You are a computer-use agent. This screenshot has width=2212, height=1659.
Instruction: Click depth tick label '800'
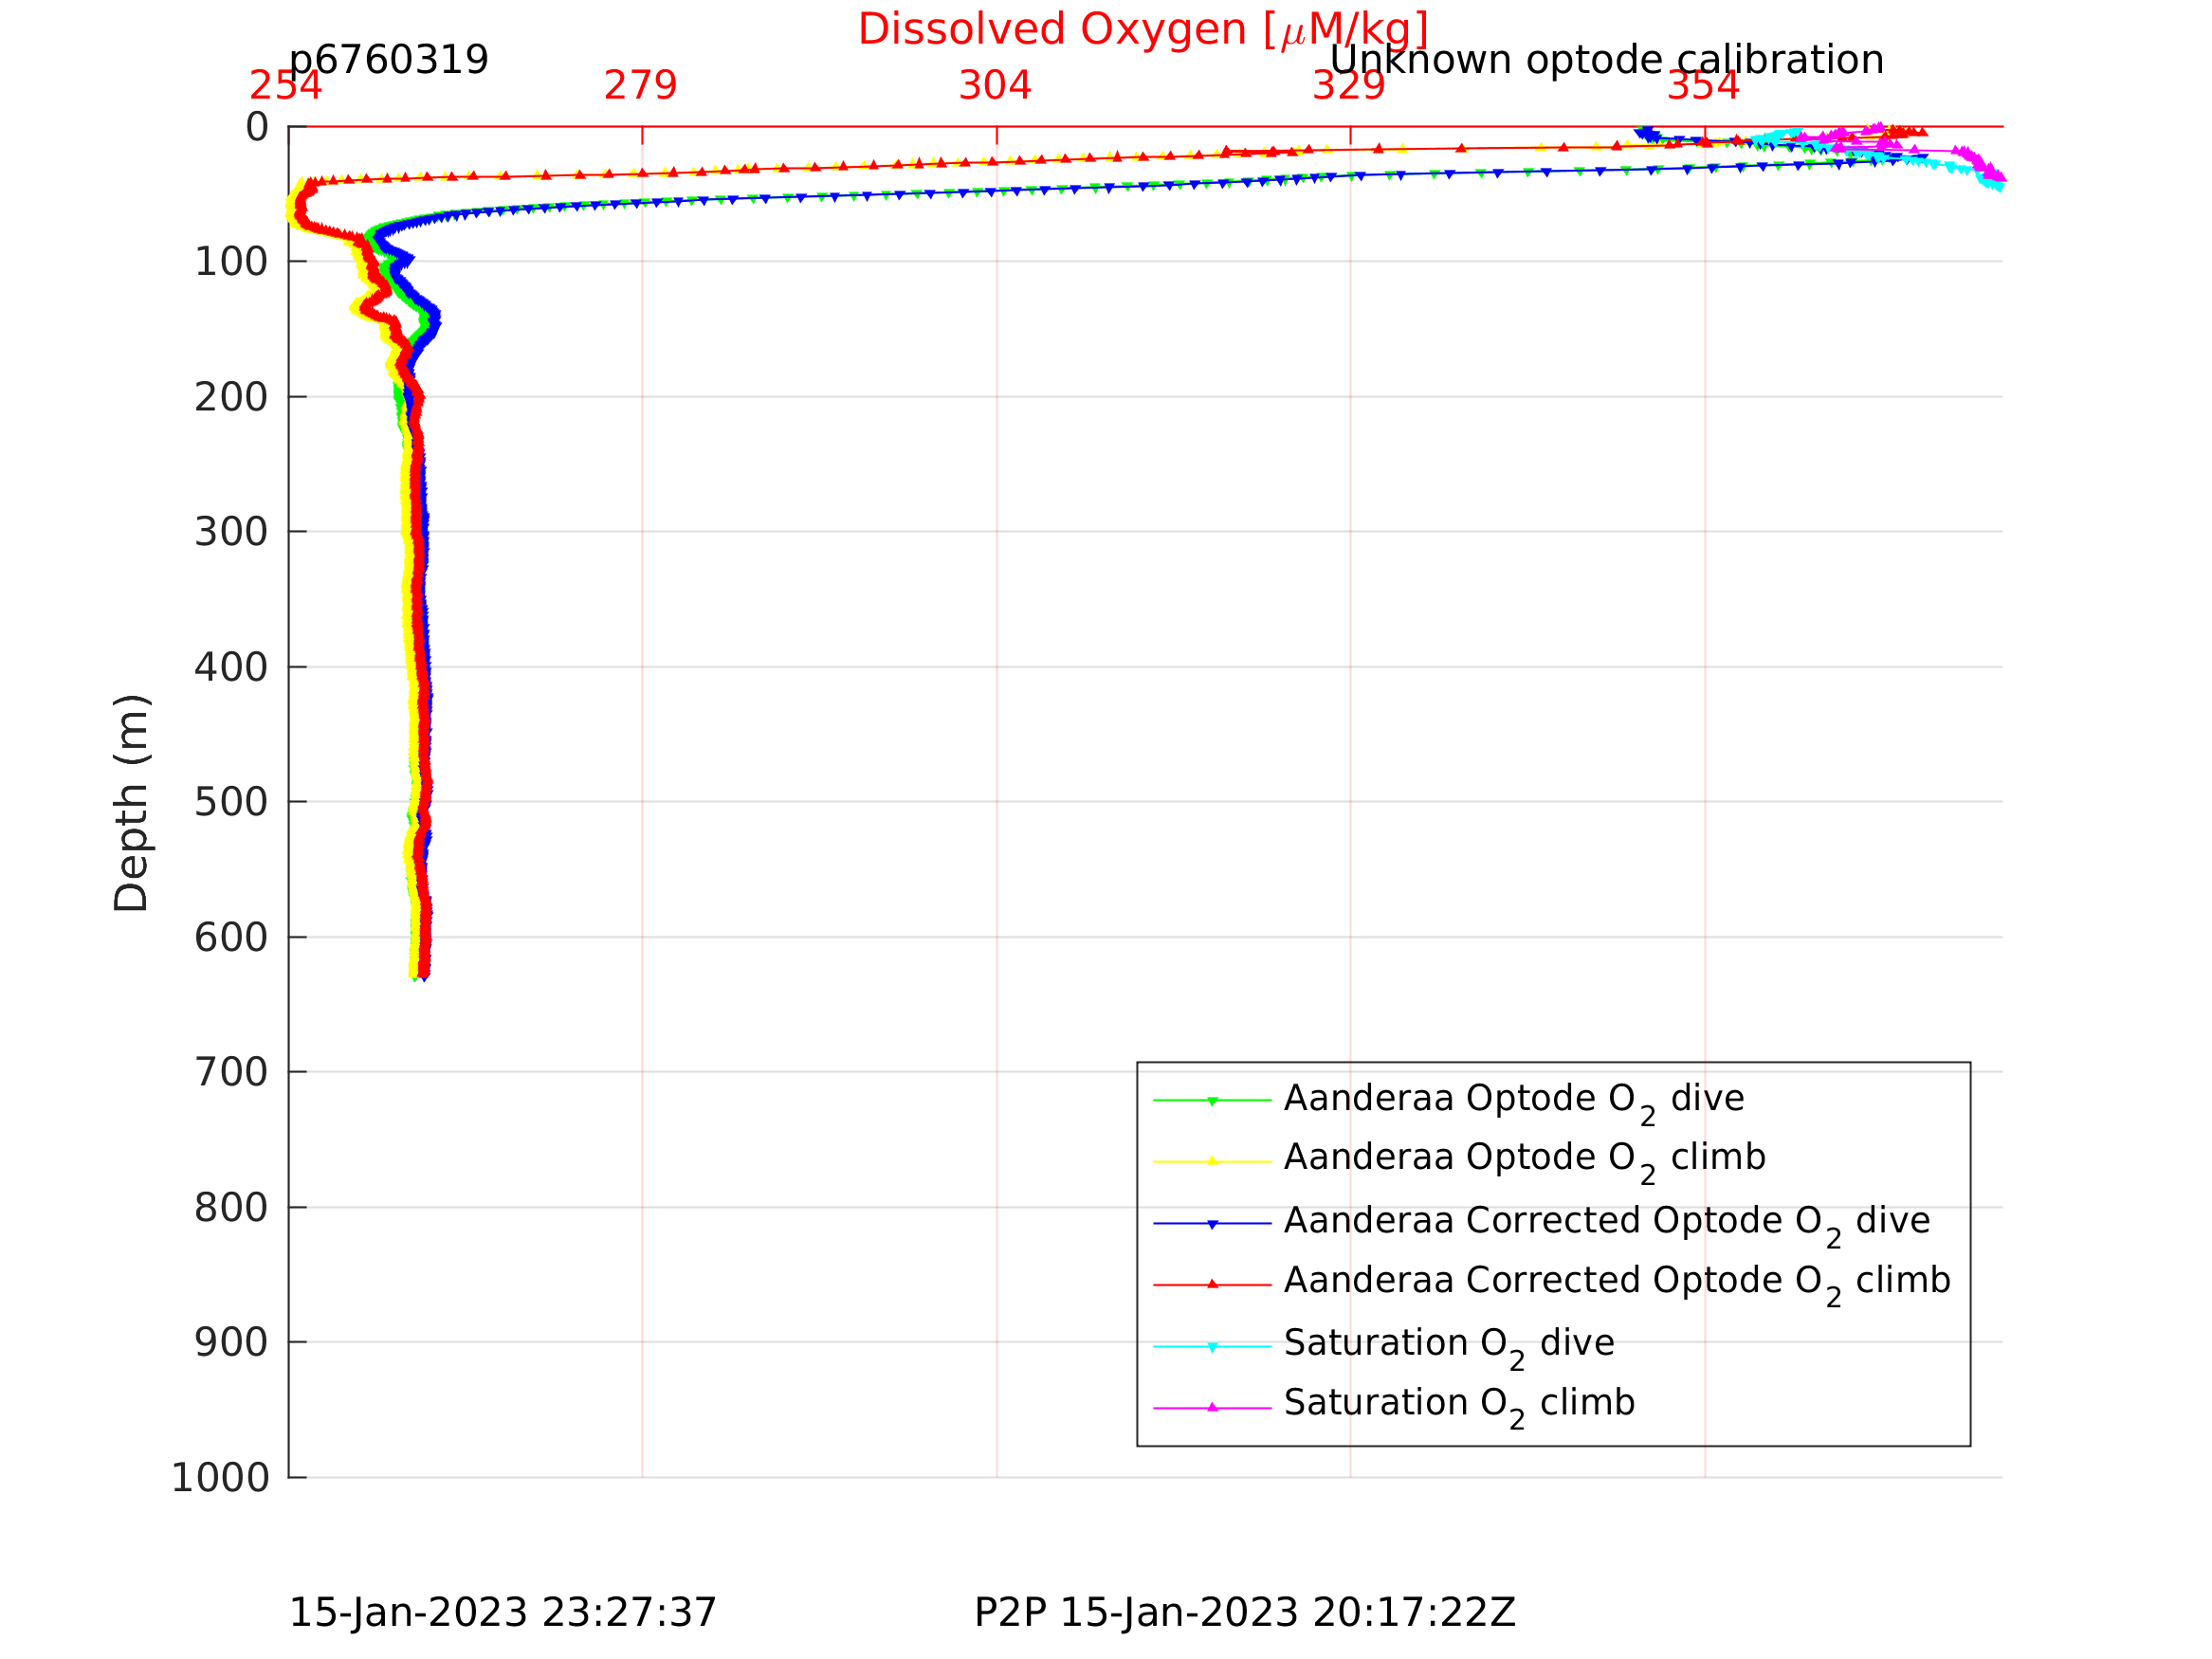231,1208
